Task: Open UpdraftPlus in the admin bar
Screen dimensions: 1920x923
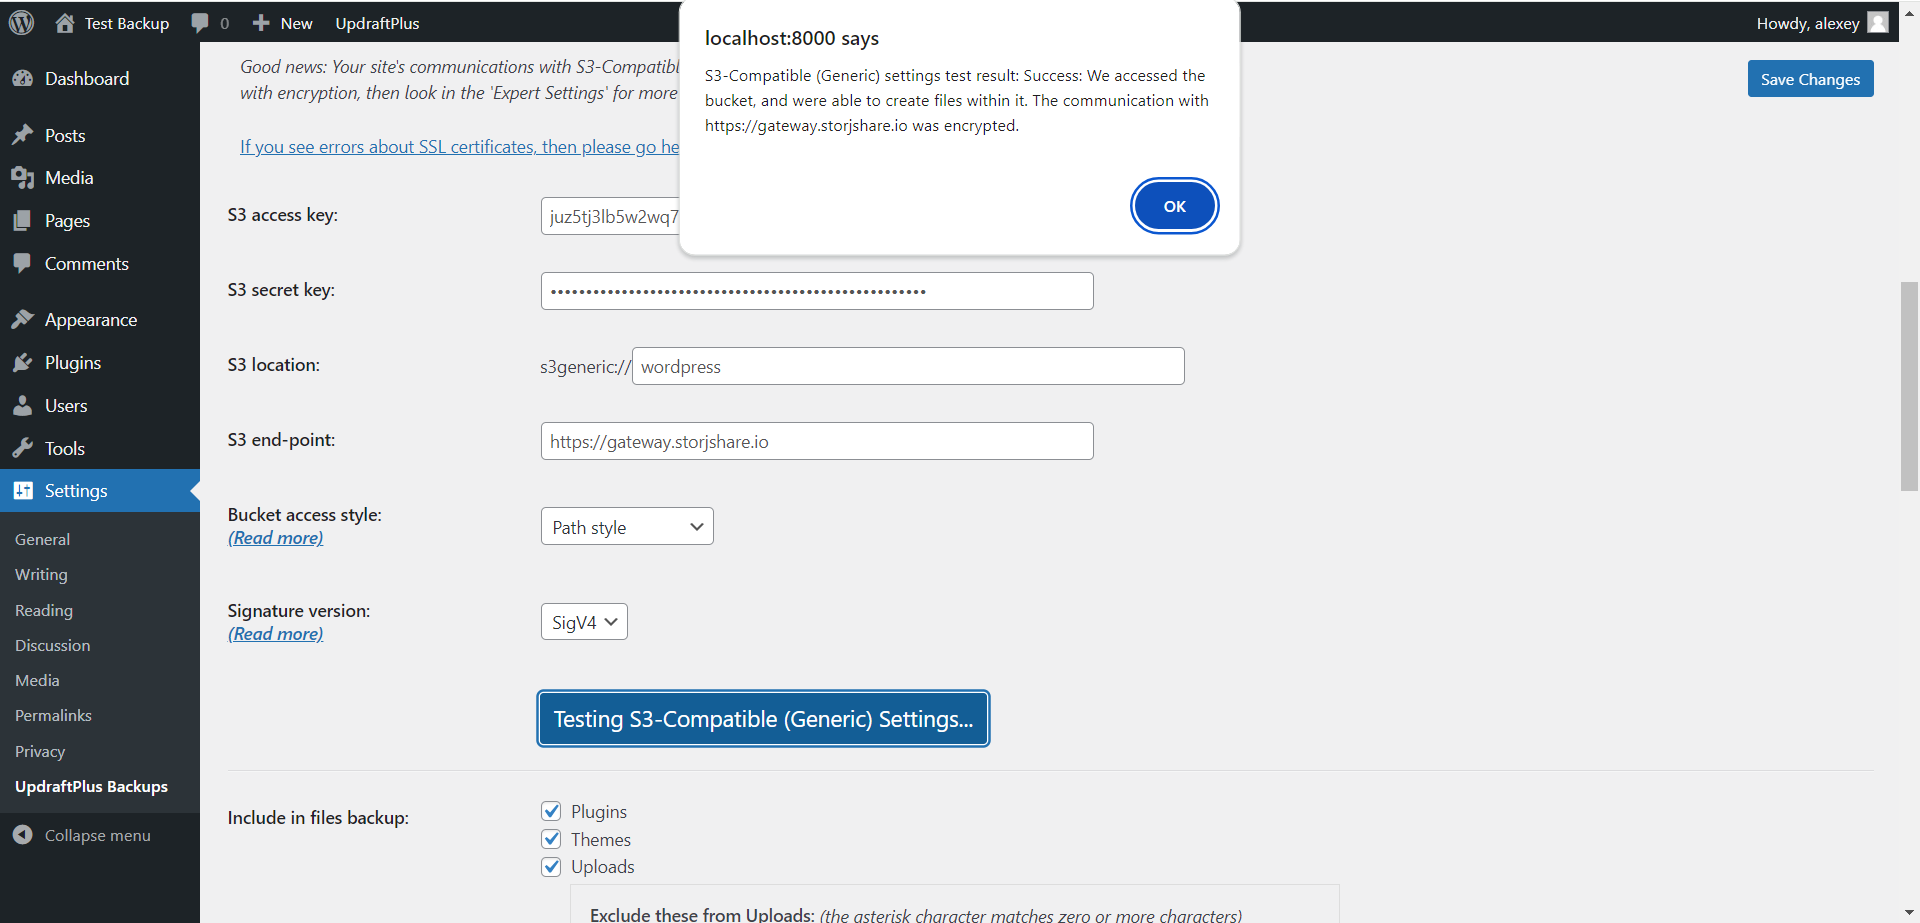Action: 377,23
